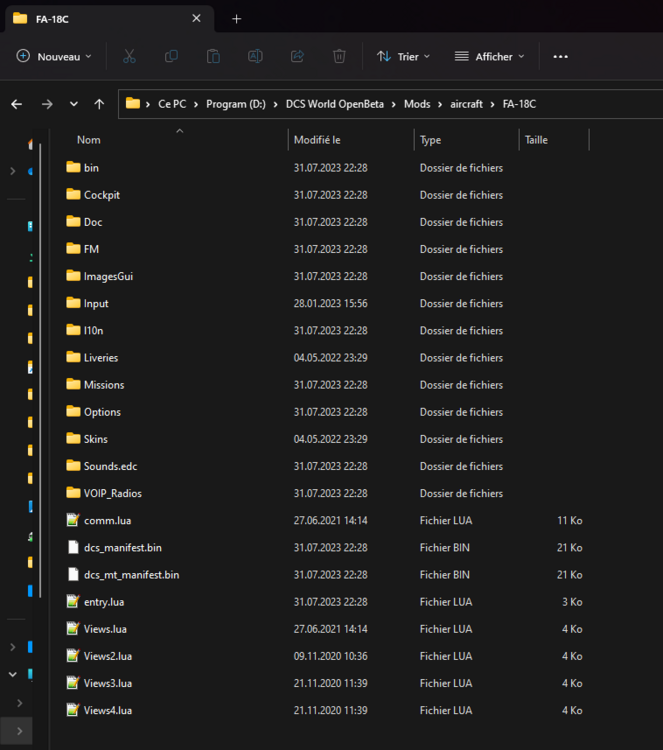The width and height of the screenshot is (663, 750).
Task: Select the Liveries folder
Action: (x=100, y=357)
